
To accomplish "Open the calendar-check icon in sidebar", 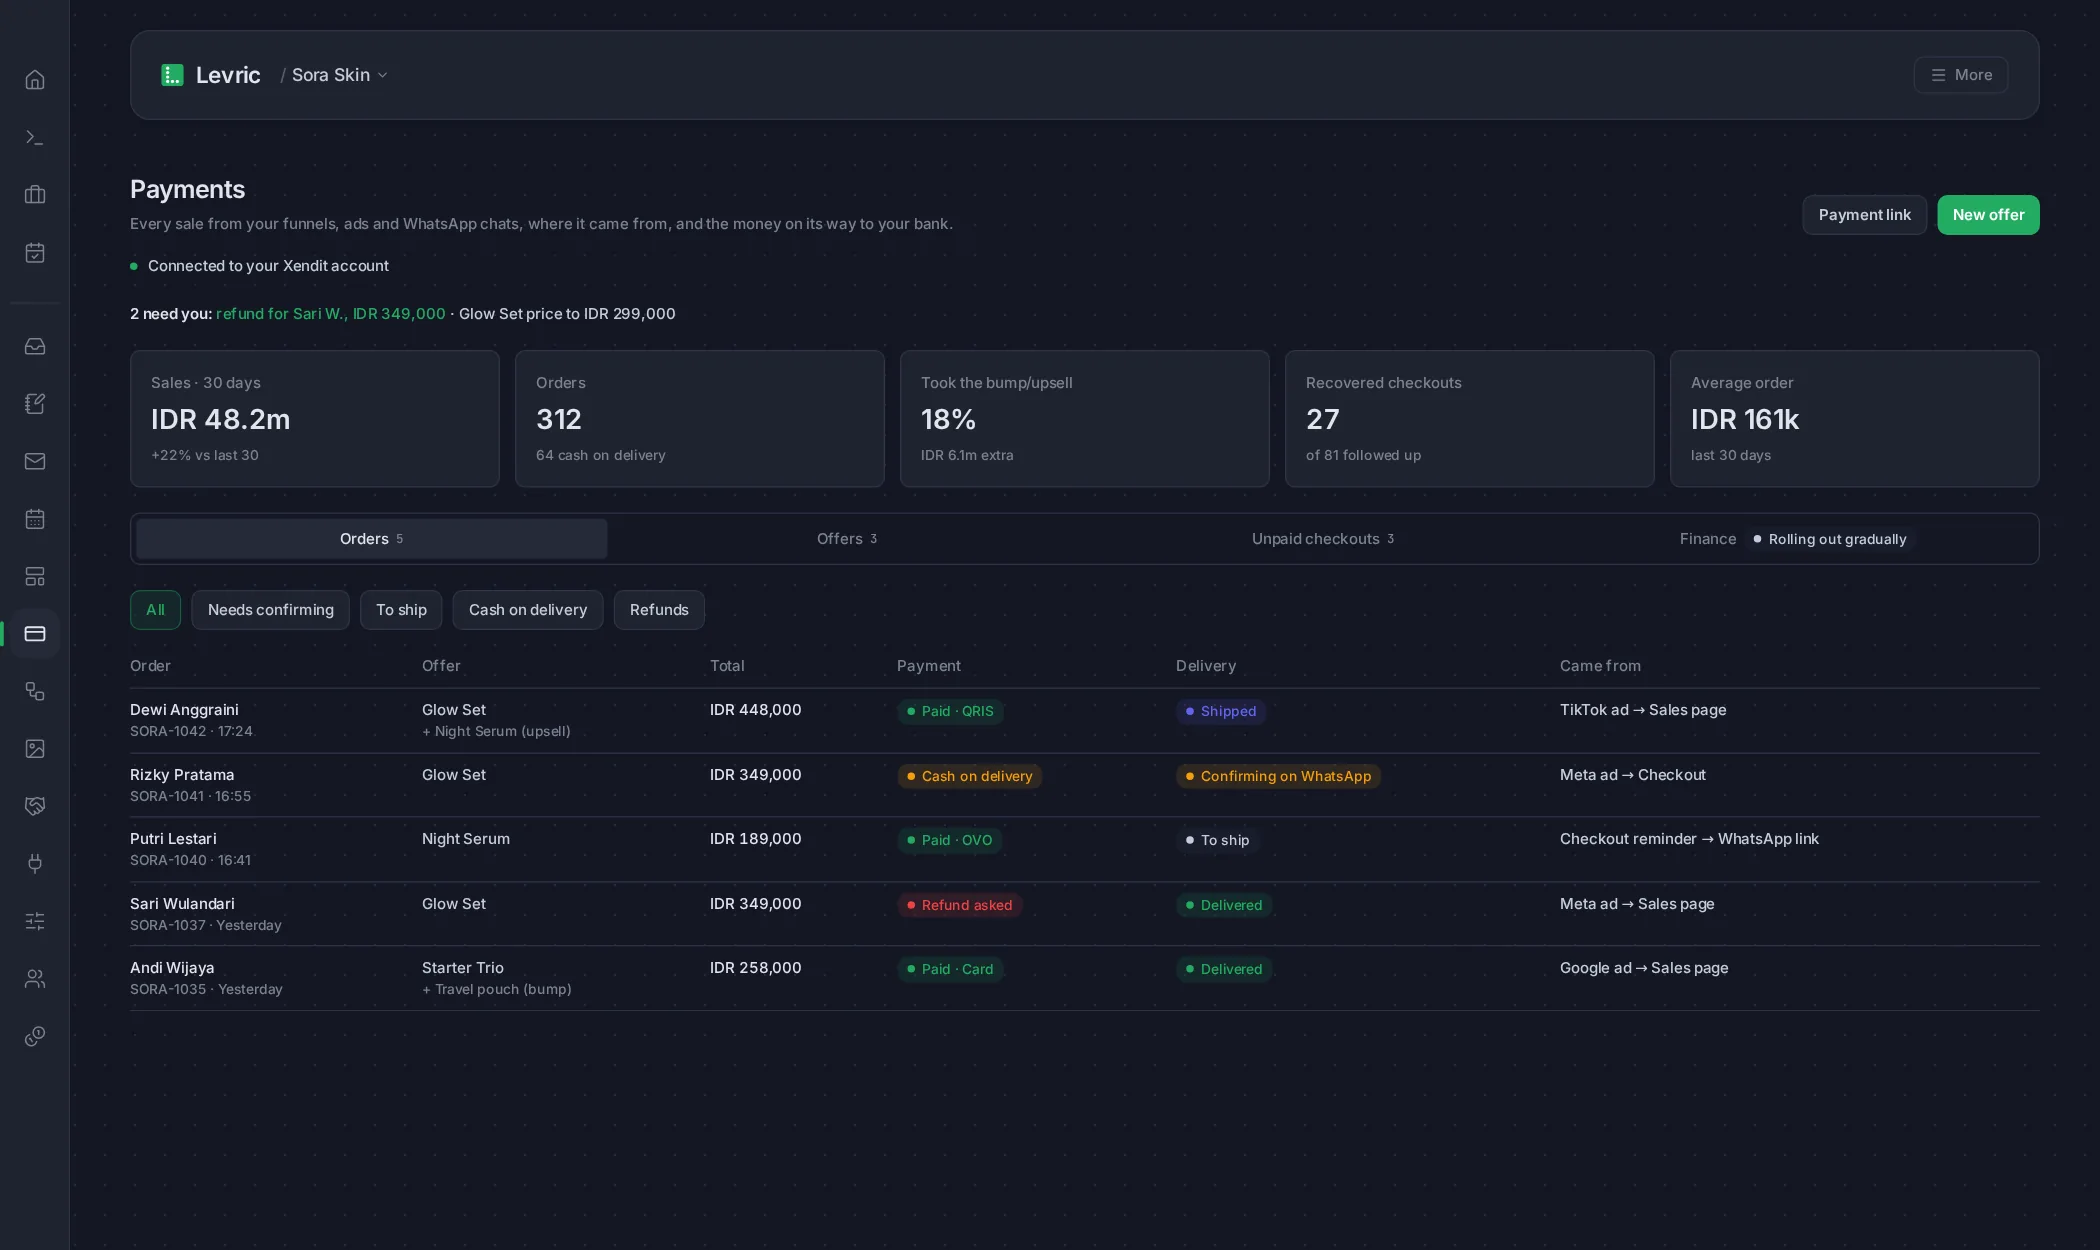I will [35, 252].
